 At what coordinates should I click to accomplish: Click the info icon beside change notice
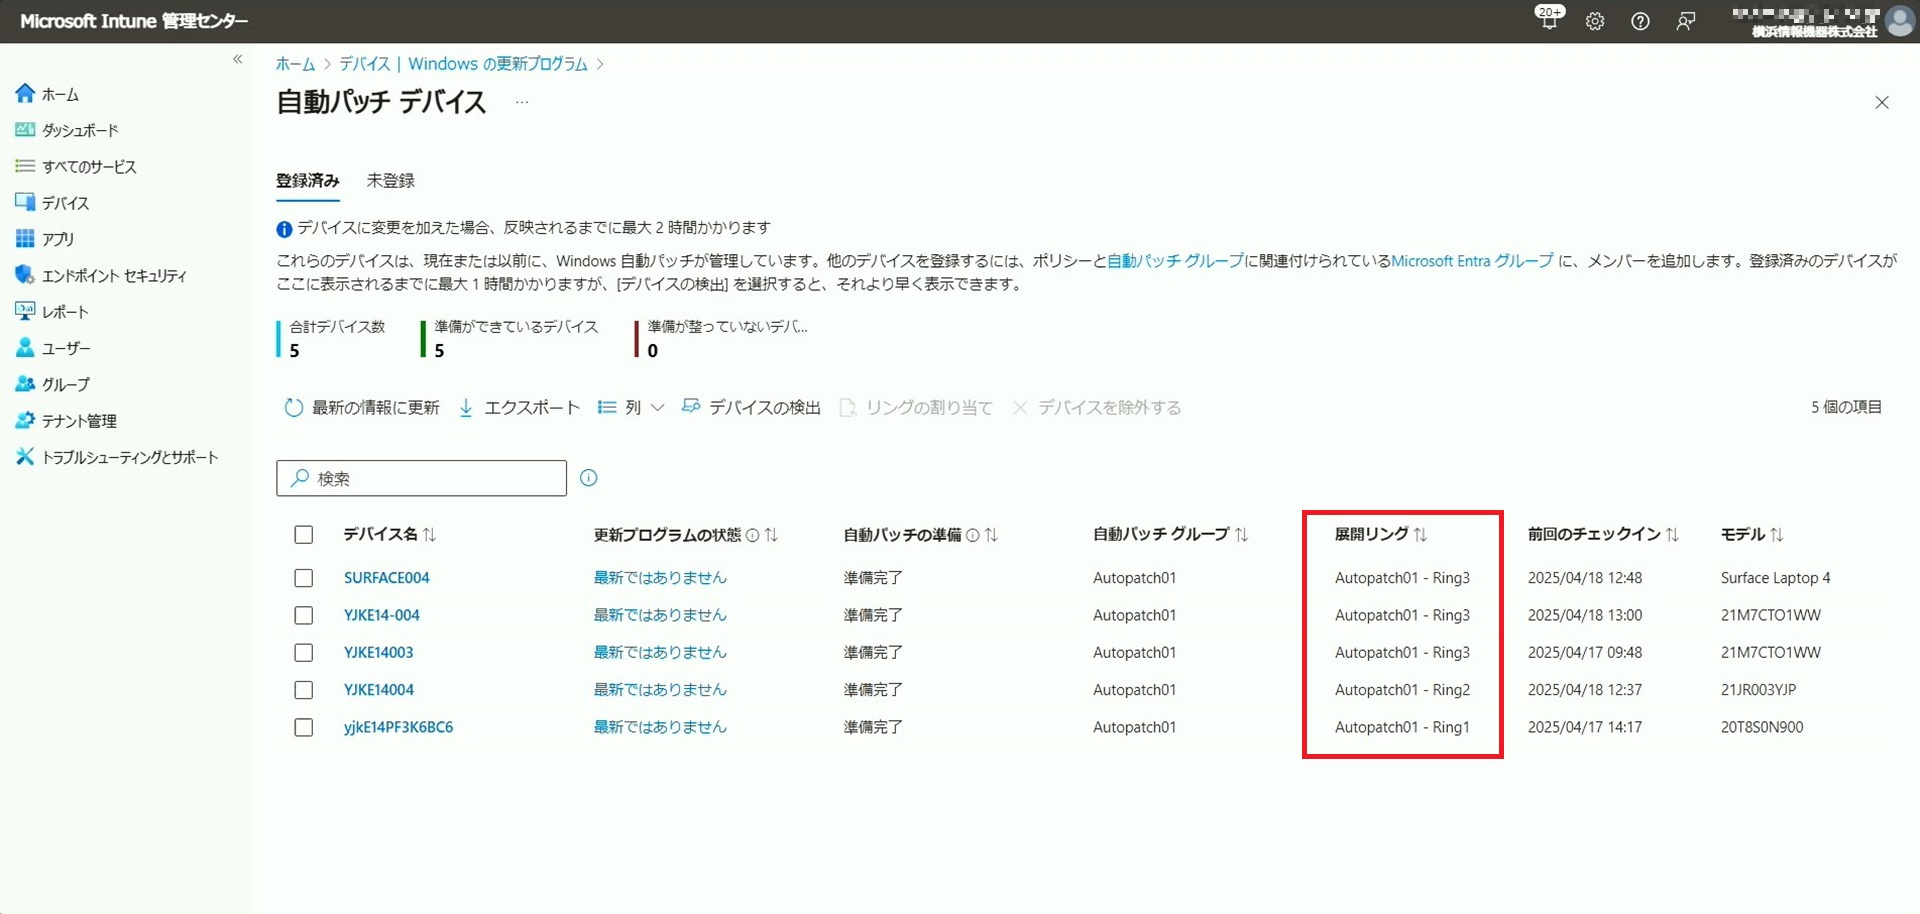(284, 229)
